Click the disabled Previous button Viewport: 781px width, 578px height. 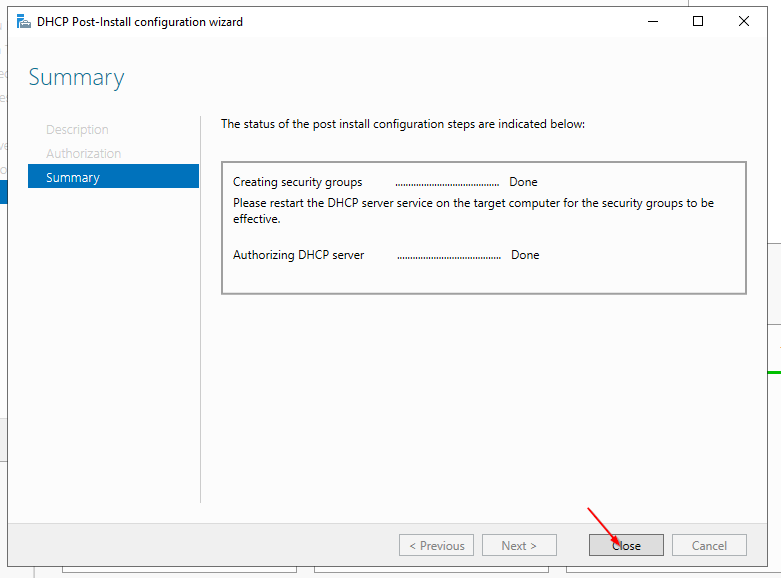click(436, 545)
